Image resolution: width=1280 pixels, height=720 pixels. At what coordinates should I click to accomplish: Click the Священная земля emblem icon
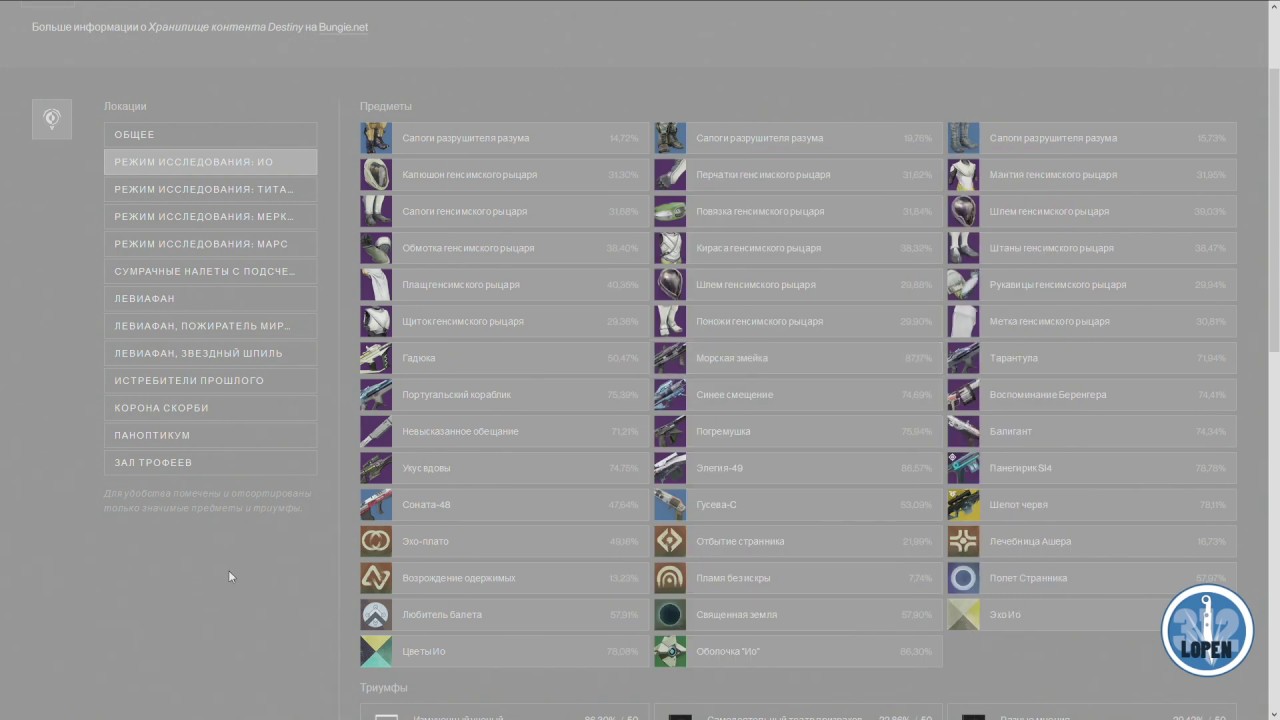[x=670, y=615]
